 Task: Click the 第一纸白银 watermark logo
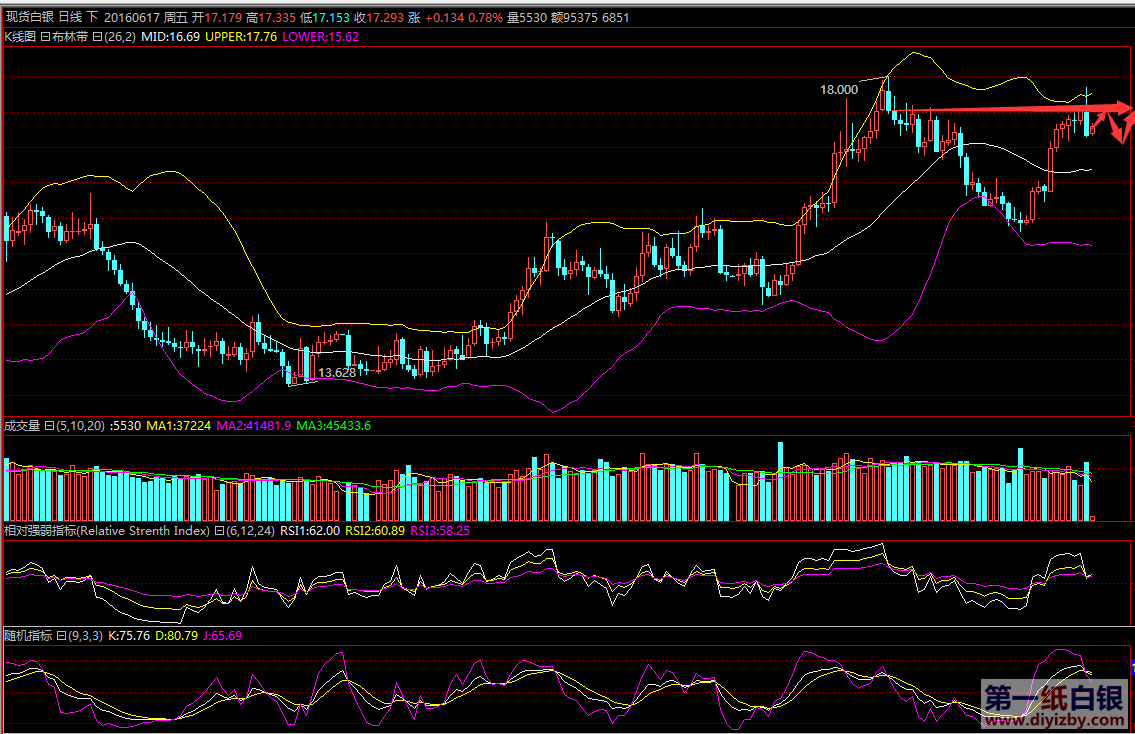1054,697
